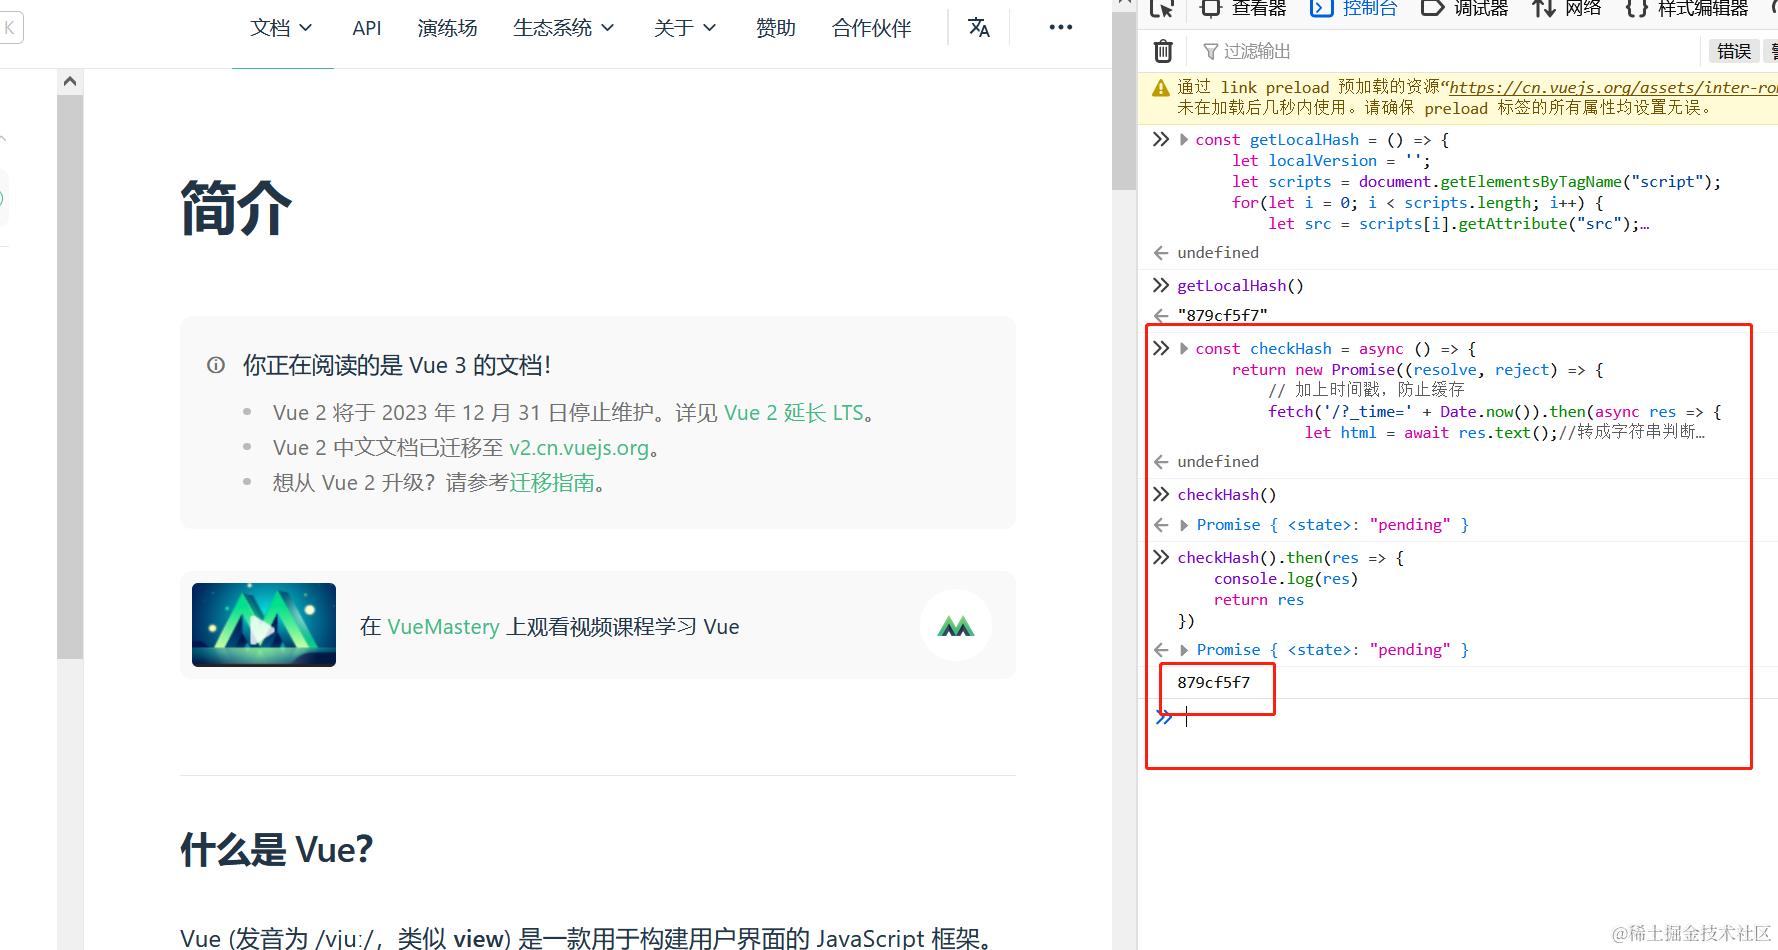
Task: Click the 迁移指南 link
Action: pos(553,483)
